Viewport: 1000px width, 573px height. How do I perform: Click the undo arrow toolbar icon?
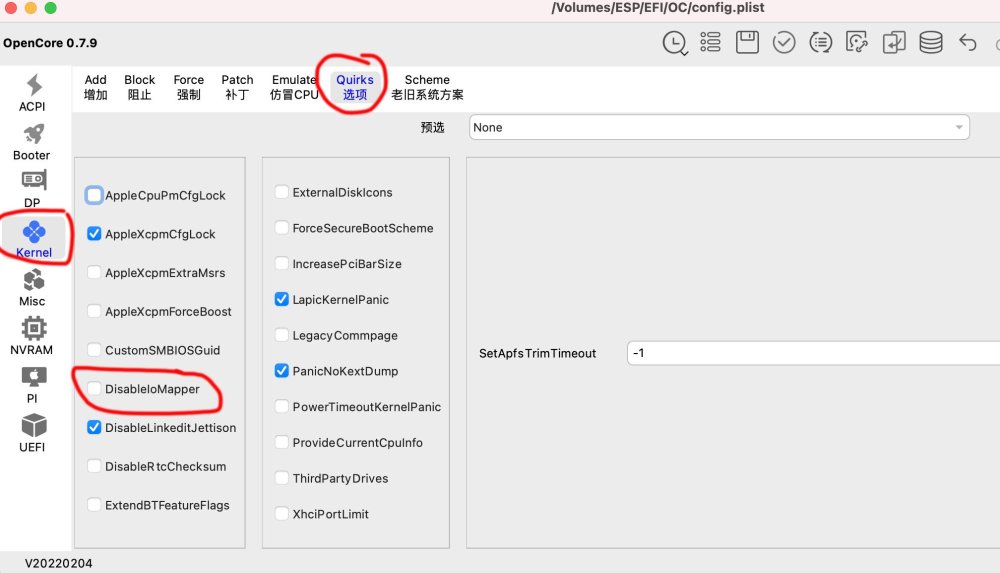[967, 43]
